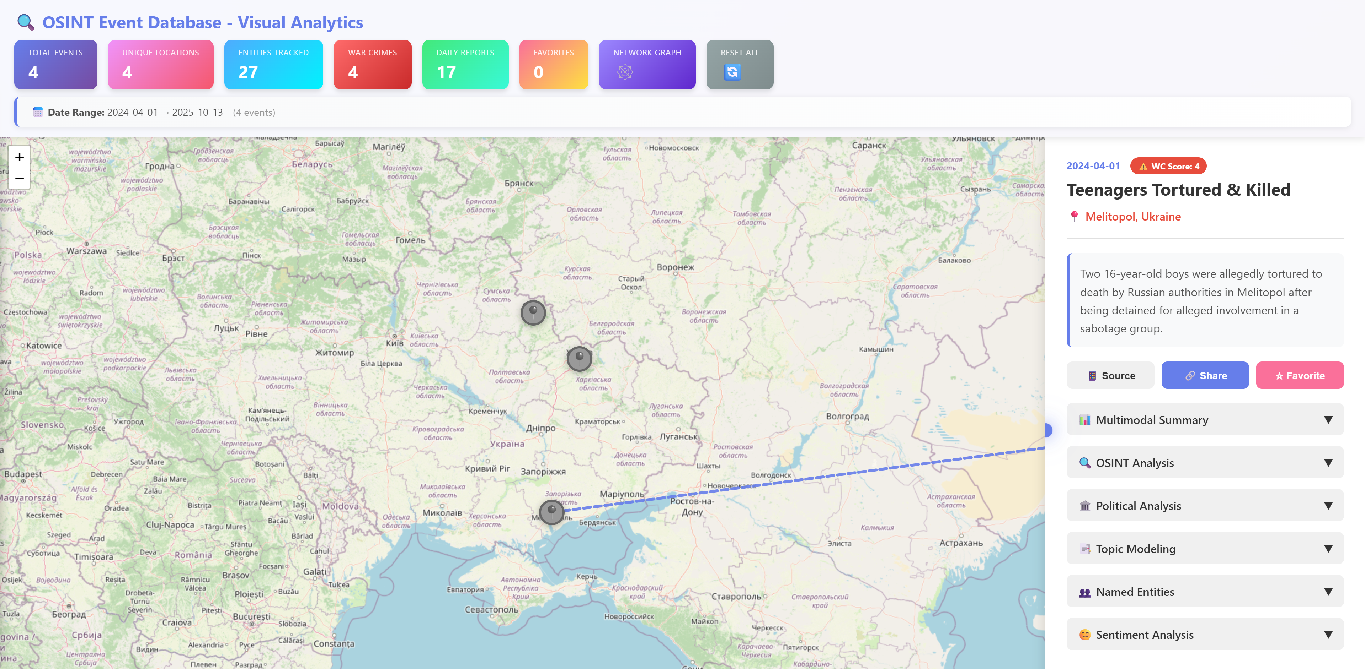Click the Network Graph icon card
Viewport: 1365px width, 669px height.
coord(646,65)
